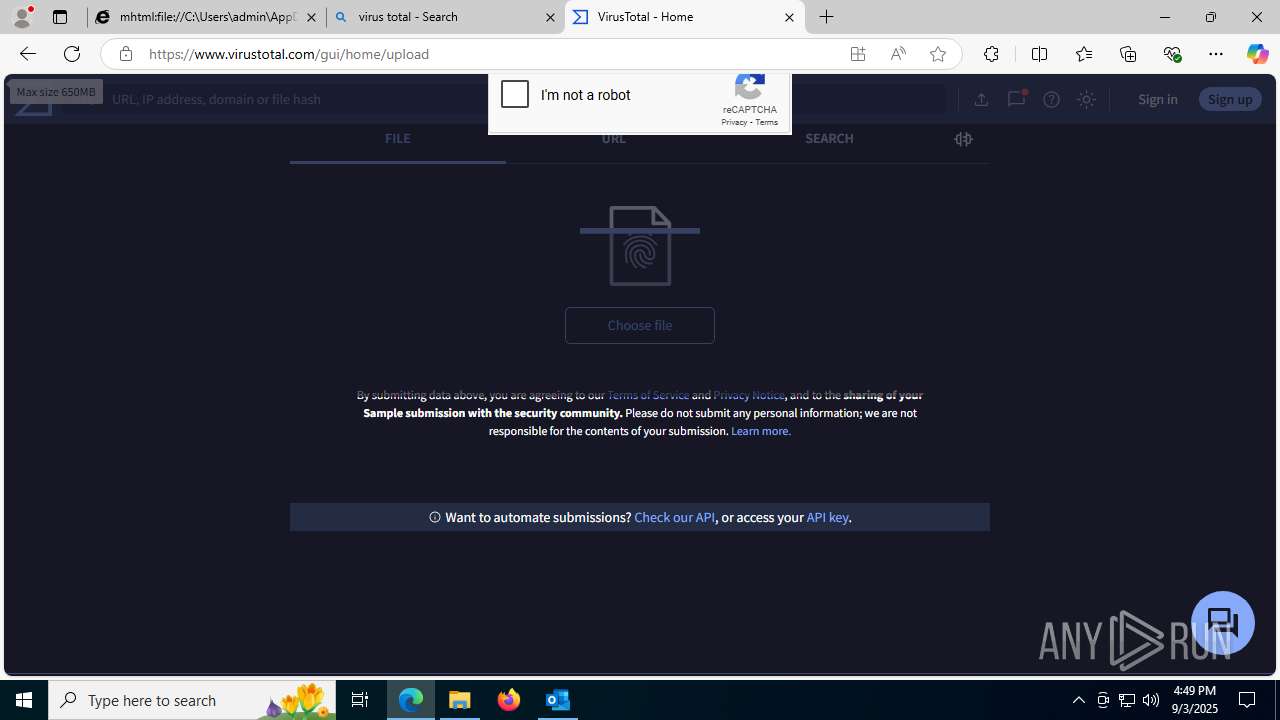Switch to the mhtml file browser tab
Image resolution: width=1280 pixels, height=720 pixels.
pyautogui.click(x=207, y=17)
